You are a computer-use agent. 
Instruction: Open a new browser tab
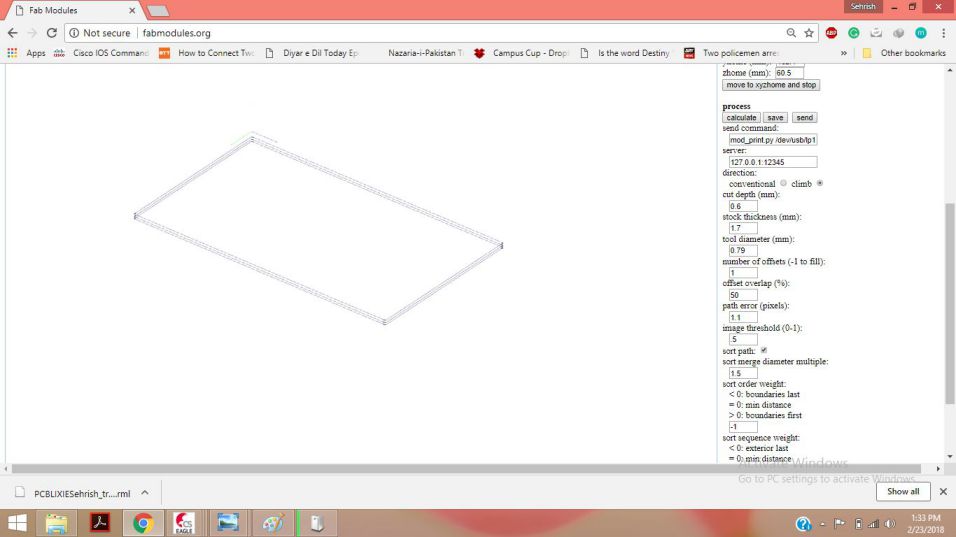158,11
